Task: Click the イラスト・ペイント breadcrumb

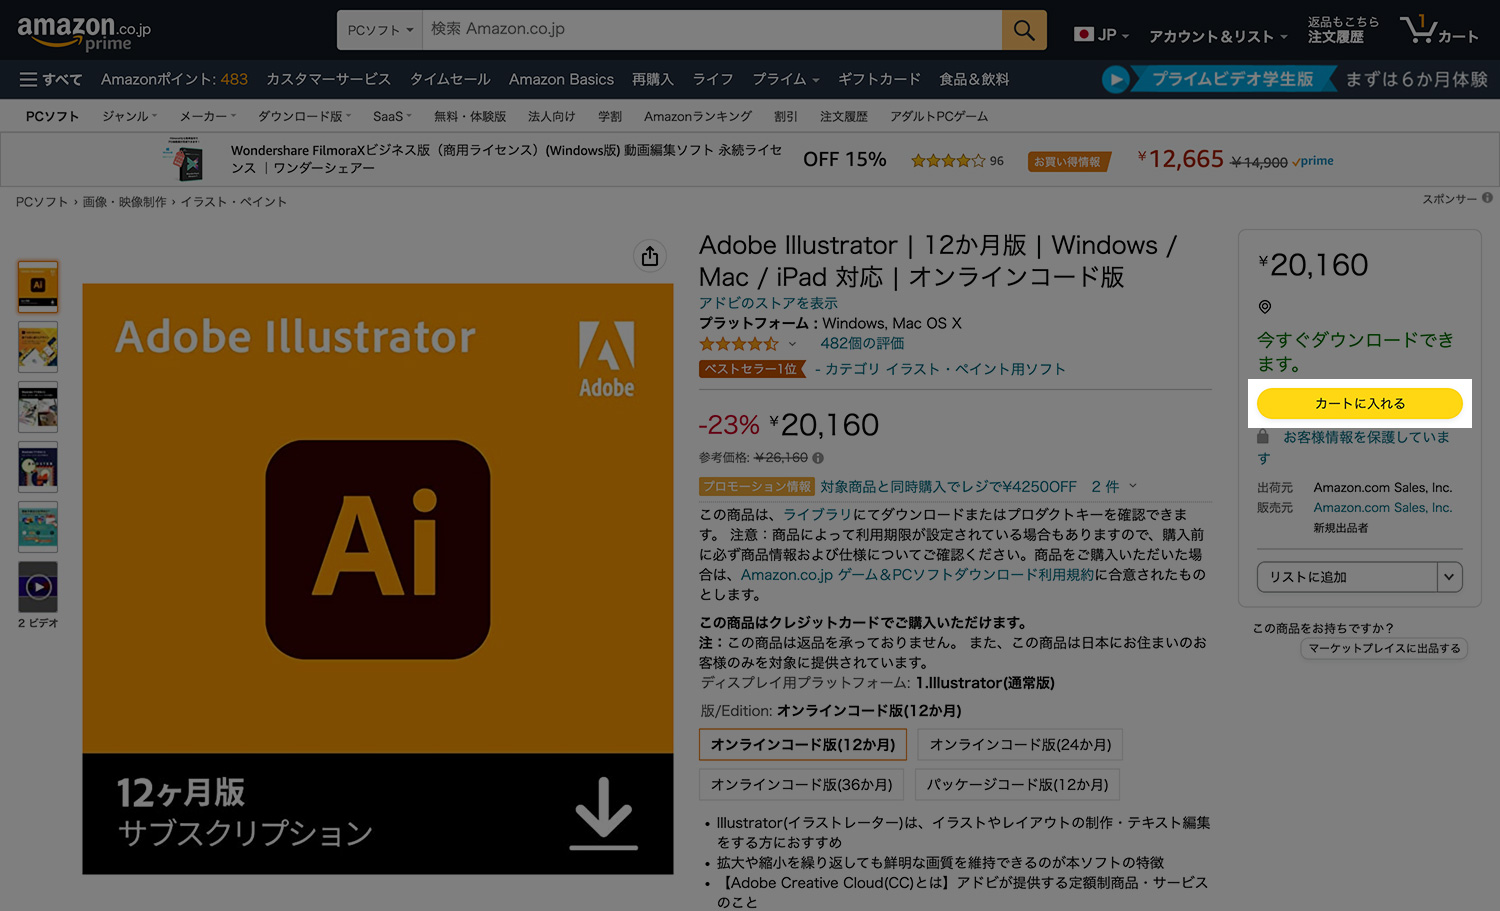Action: [233, 202]
